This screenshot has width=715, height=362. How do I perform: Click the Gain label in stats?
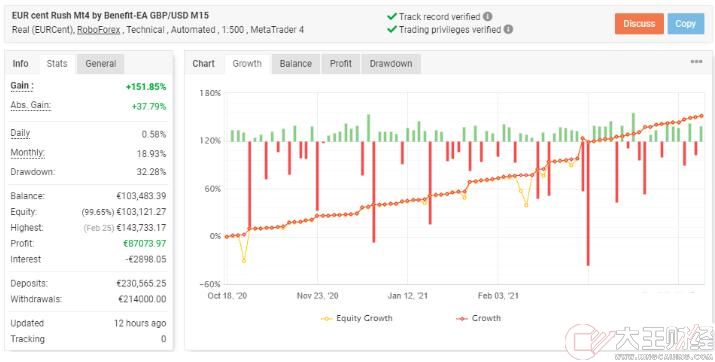22,86
